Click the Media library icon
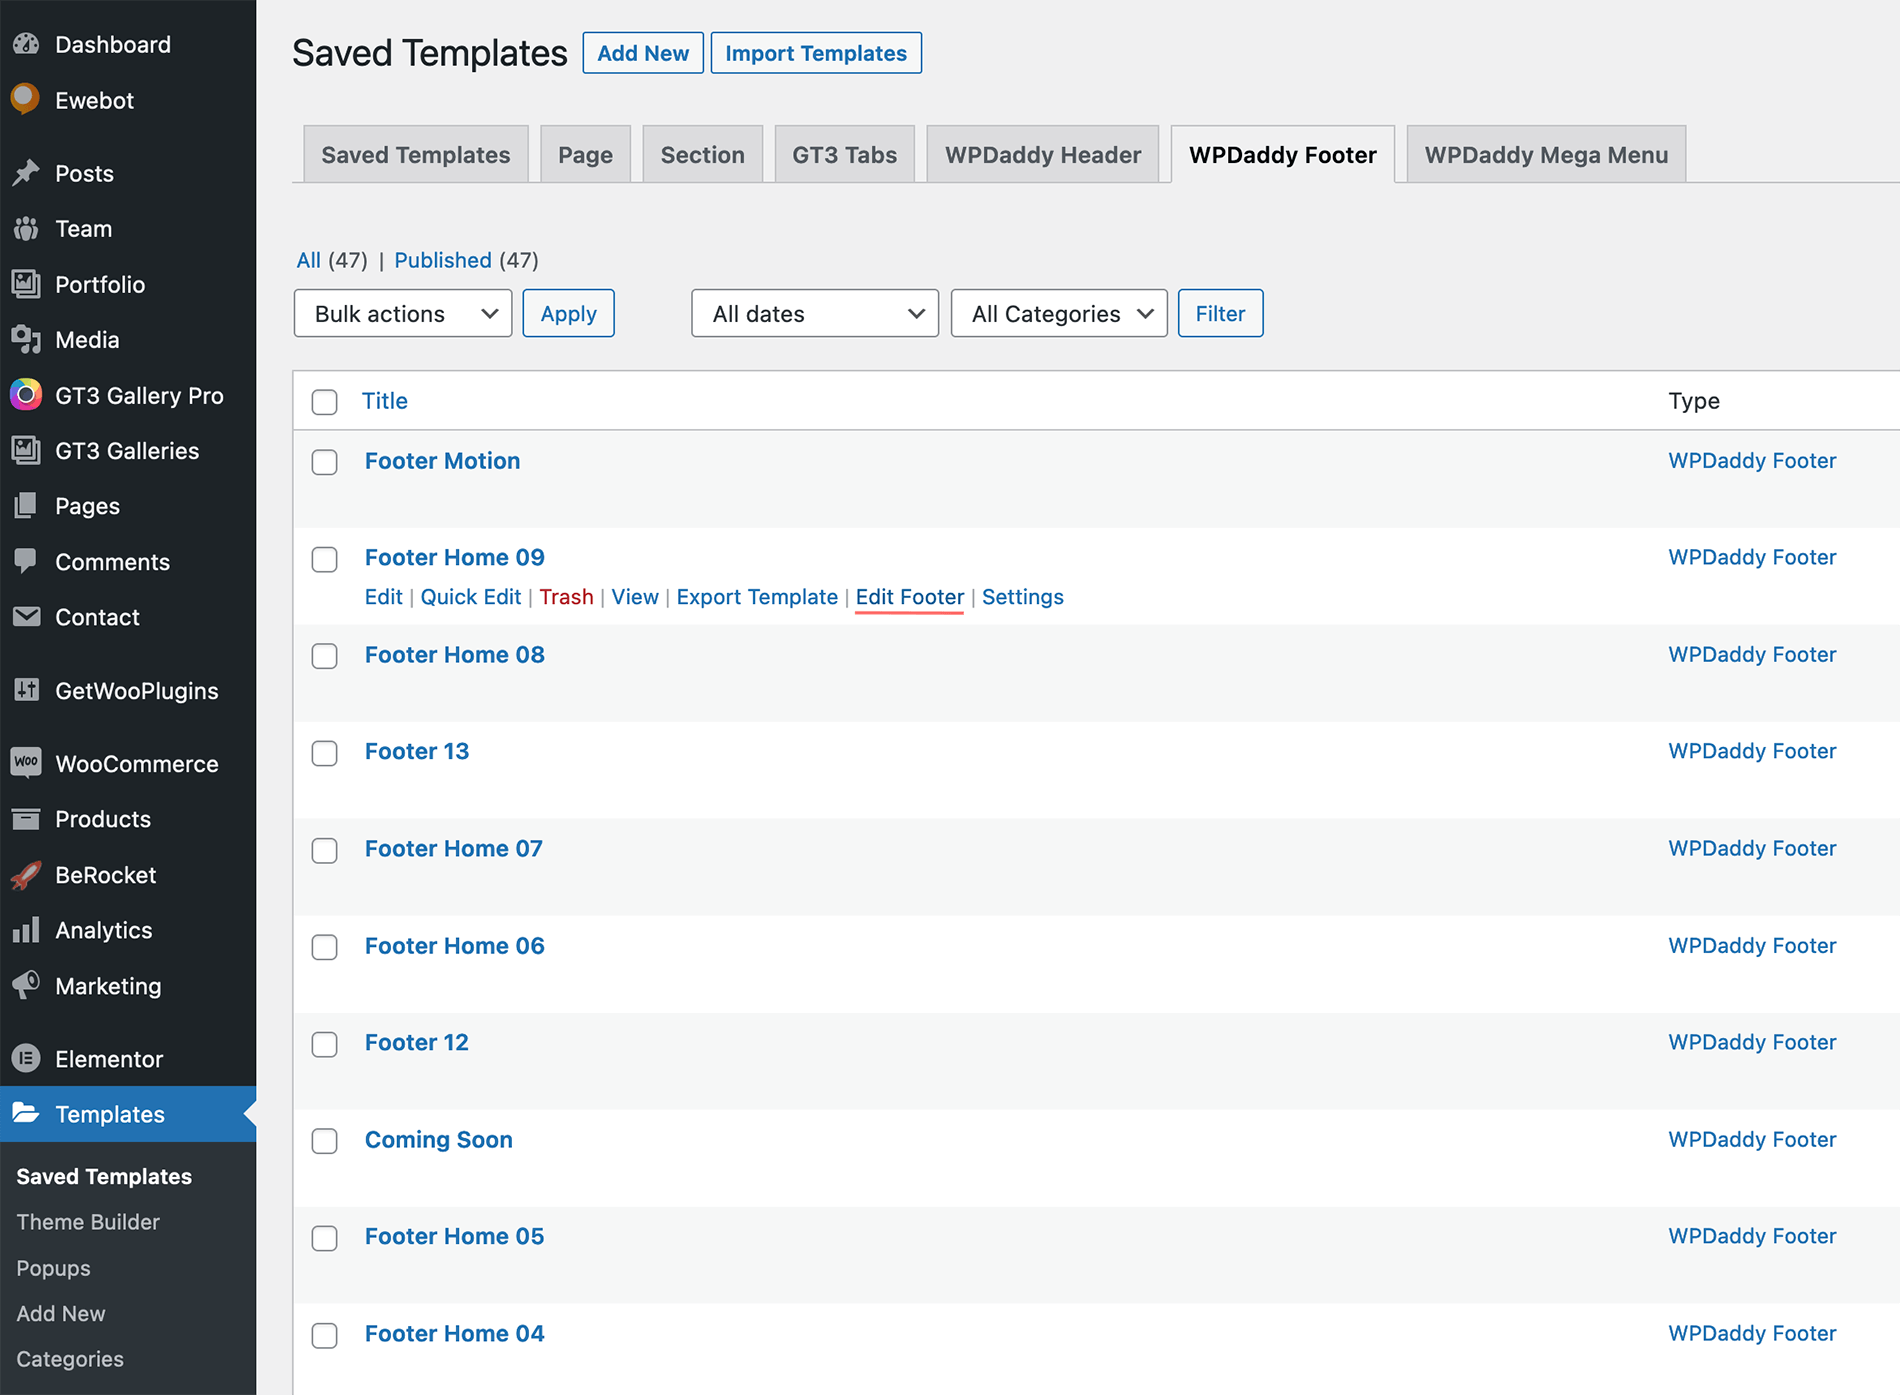This screenshot has height=1395, width=1900. pyautogui.click(x=26, y=339)
